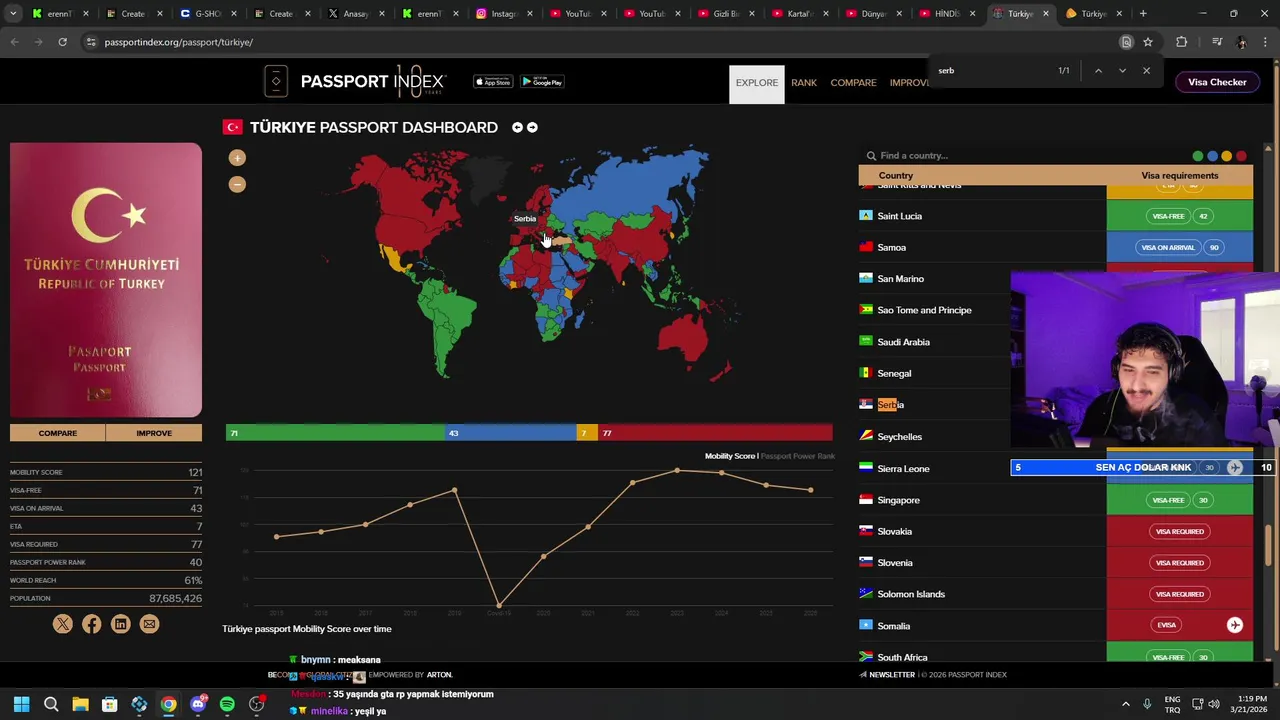Open Windows taskbar search

click(51, 704)
